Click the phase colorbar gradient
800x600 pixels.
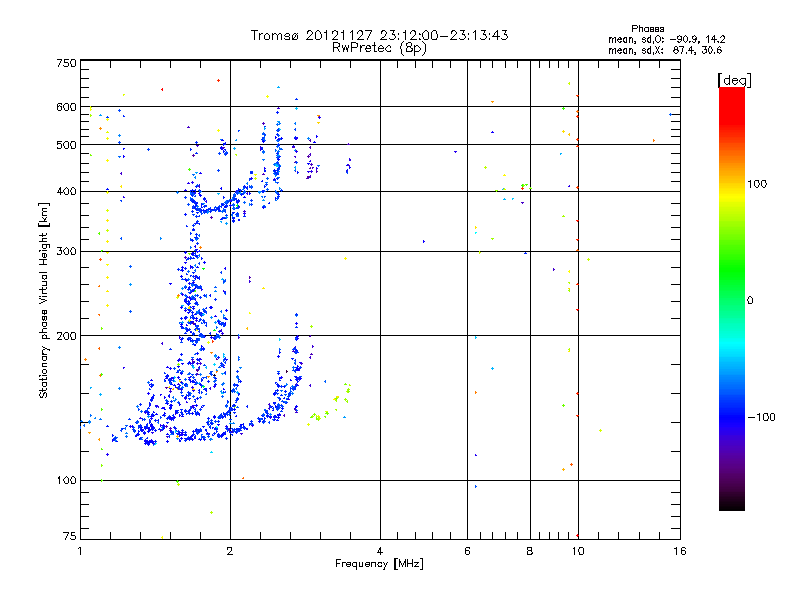[732, 298]
